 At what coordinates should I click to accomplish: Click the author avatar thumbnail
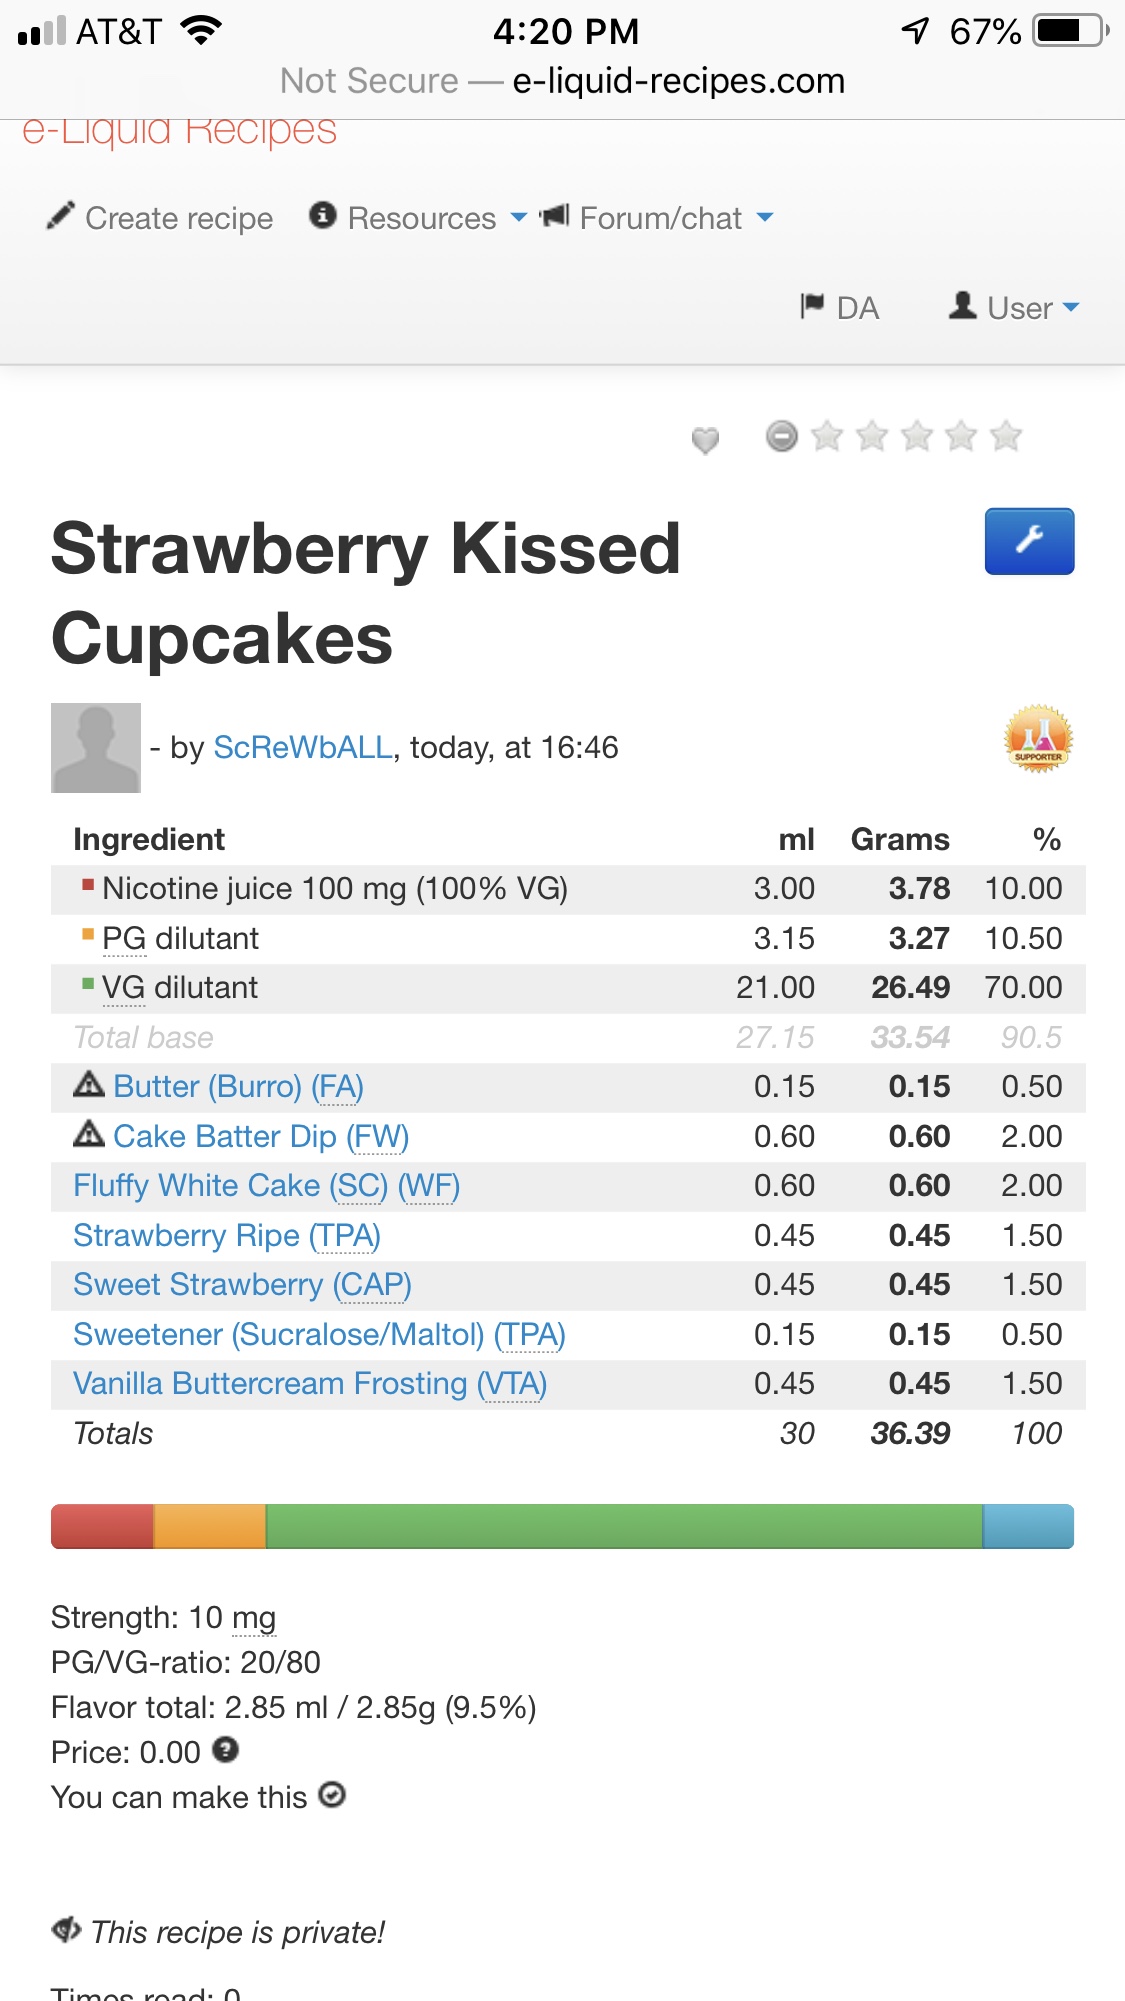tap(96, 748)
